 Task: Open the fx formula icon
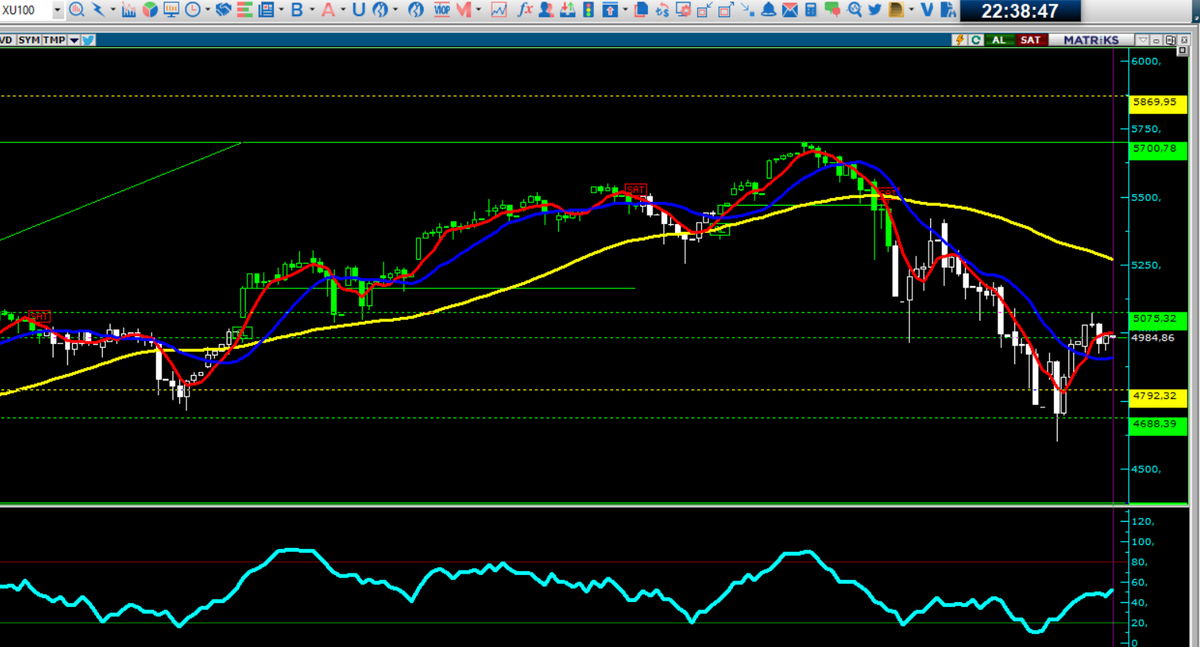point(524,10)
